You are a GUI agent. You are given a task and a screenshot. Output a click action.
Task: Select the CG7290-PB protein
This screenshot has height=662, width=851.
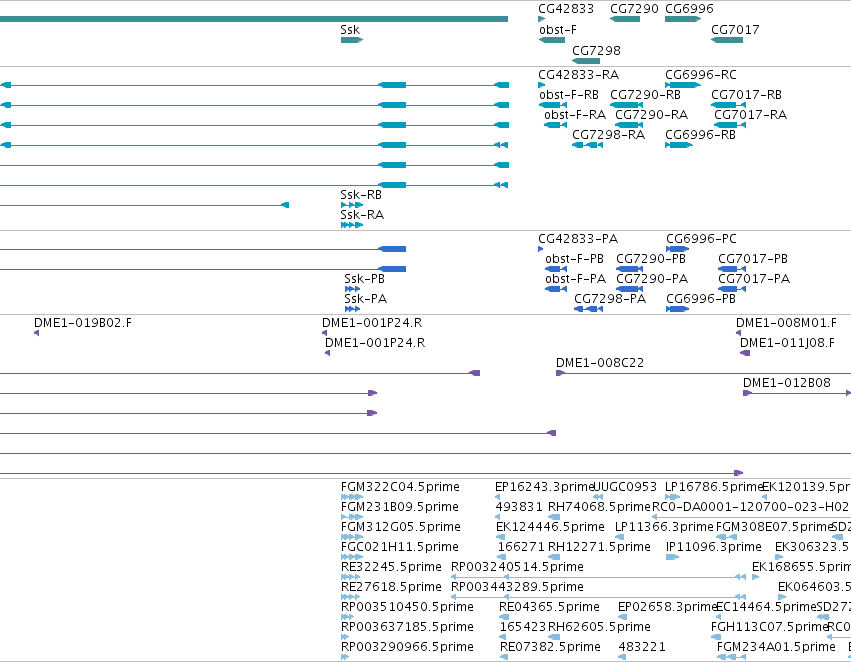630,269
